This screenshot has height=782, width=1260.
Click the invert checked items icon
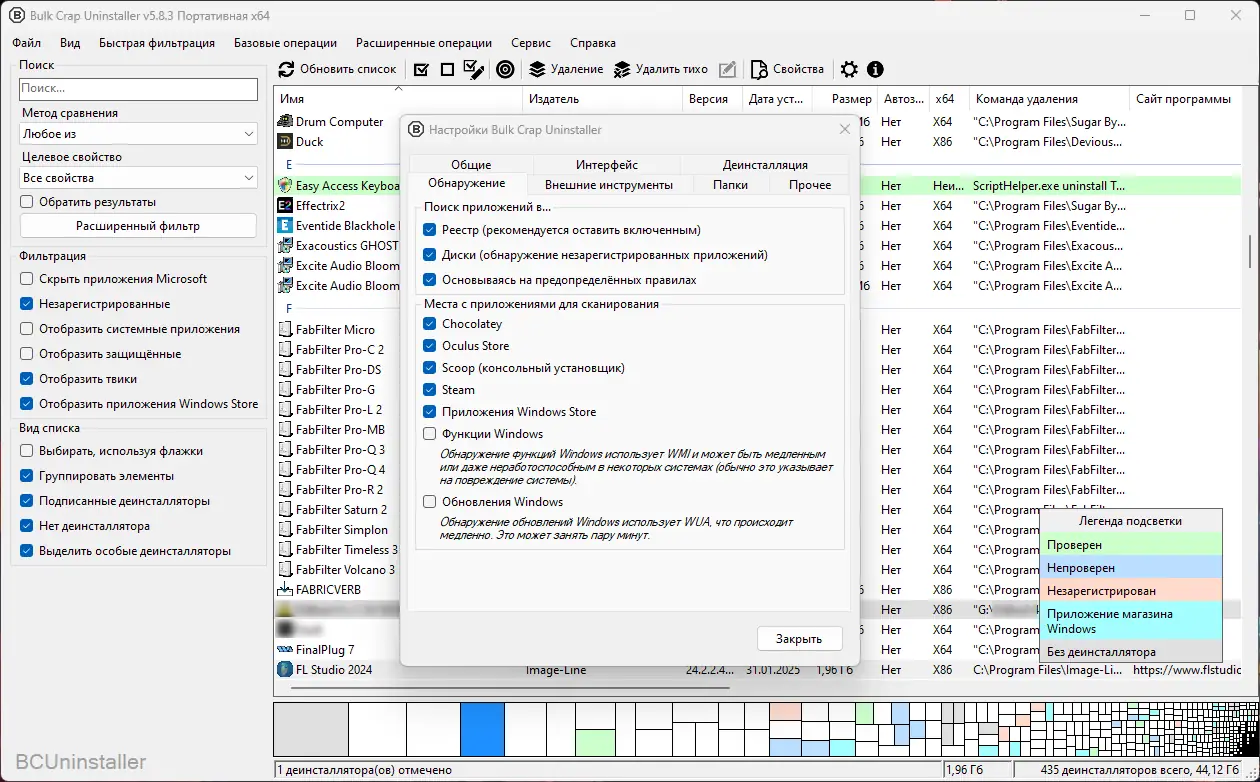click(474, 69)
